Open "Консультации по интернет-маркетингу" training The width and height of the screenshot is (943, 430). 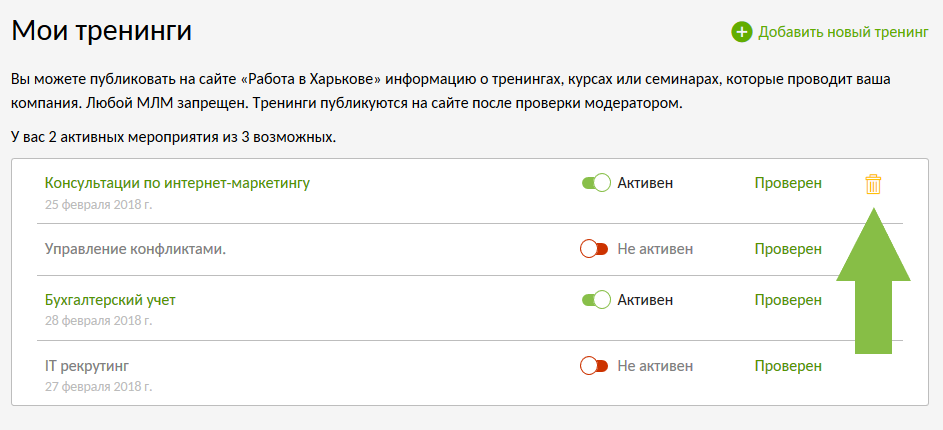(x=177, y=183)
